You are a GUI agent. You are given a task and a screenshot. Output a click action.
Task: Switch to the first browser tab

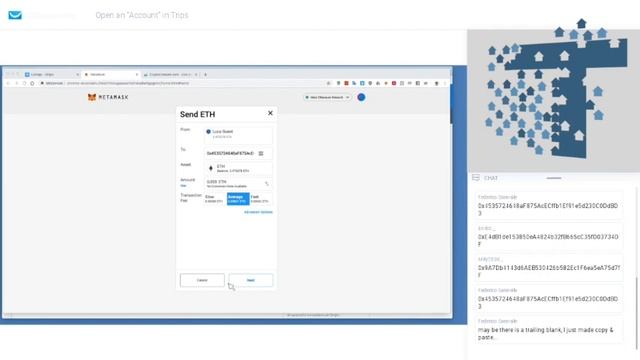[51, 74]
